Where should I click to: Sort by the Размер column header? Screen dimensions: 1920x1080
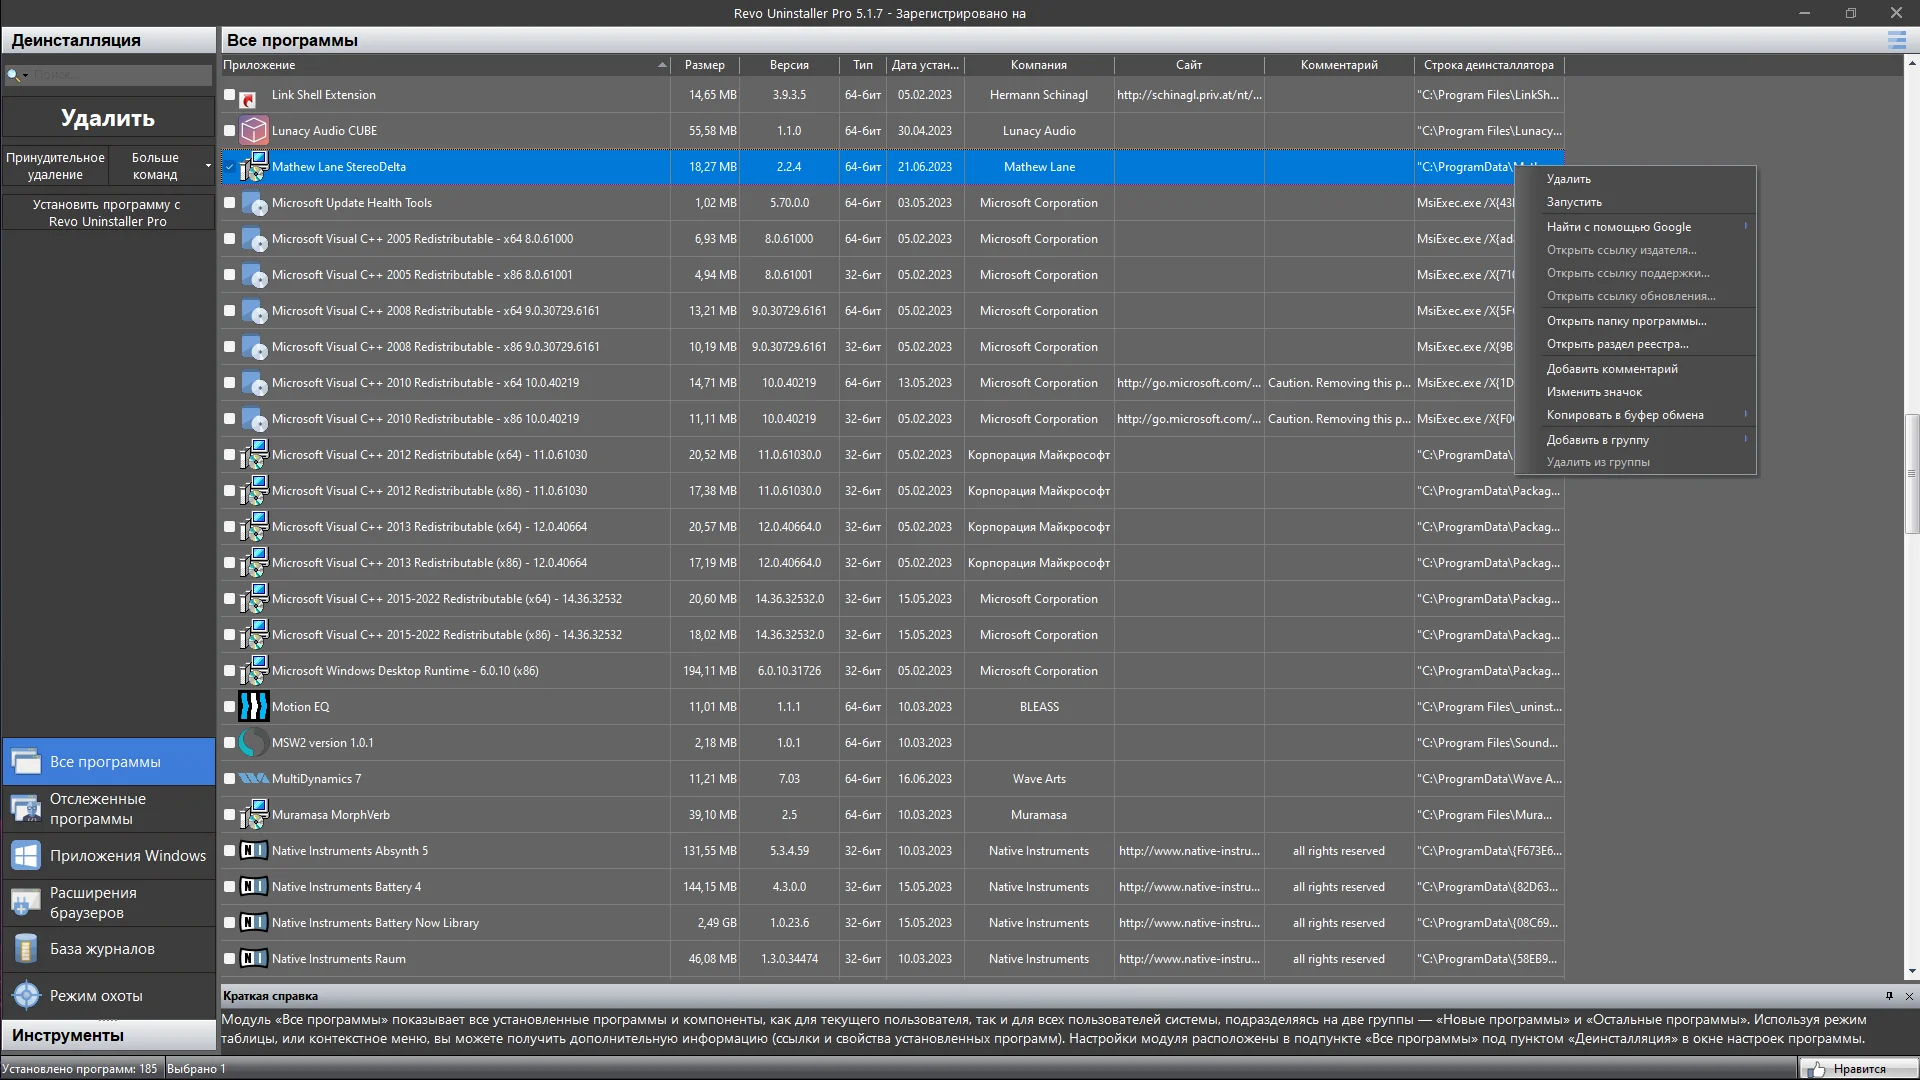pyautogui.click(x=705, y=65)
